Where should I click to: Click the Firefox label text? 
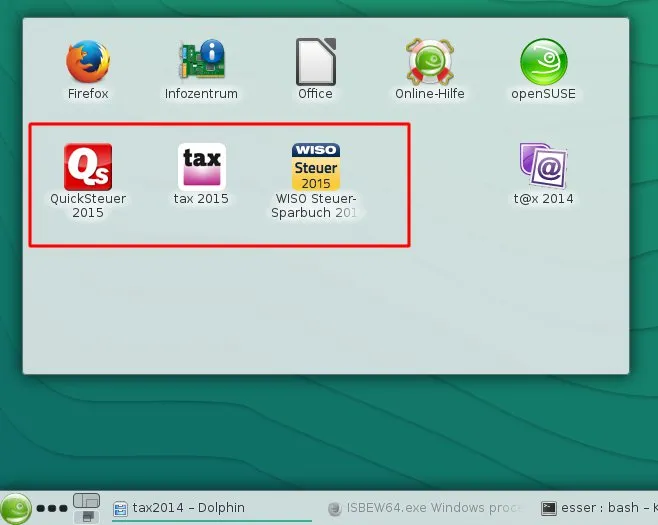pos(88,94)
